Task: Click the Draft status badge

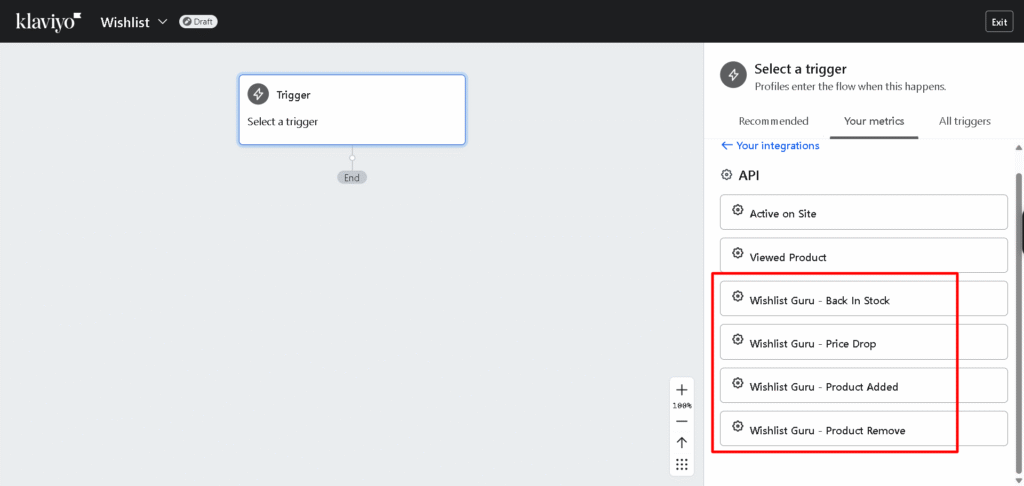Action: (199, 22)
